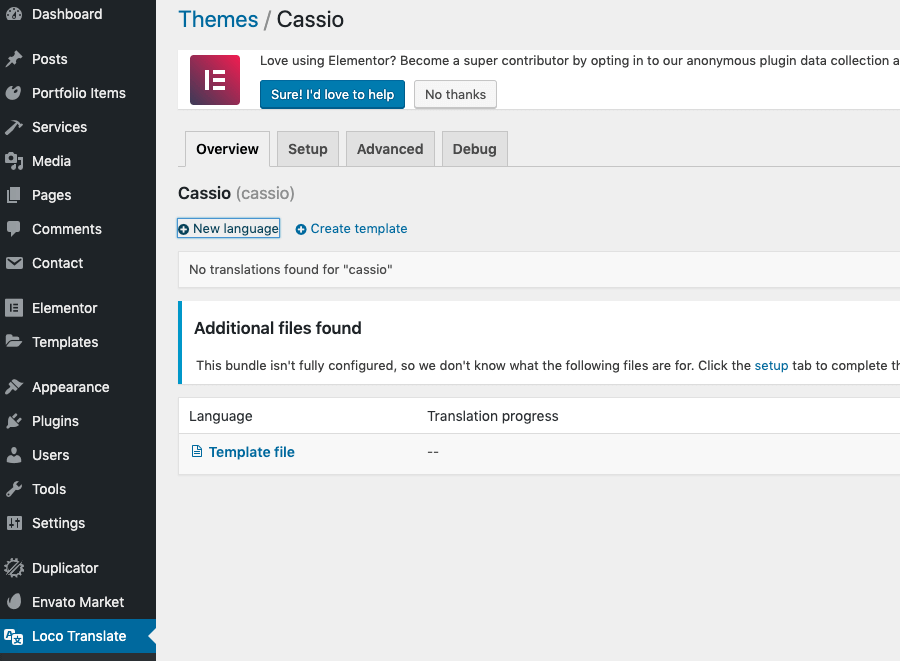Click the Elementor sidebar icon

click(14, 308)
